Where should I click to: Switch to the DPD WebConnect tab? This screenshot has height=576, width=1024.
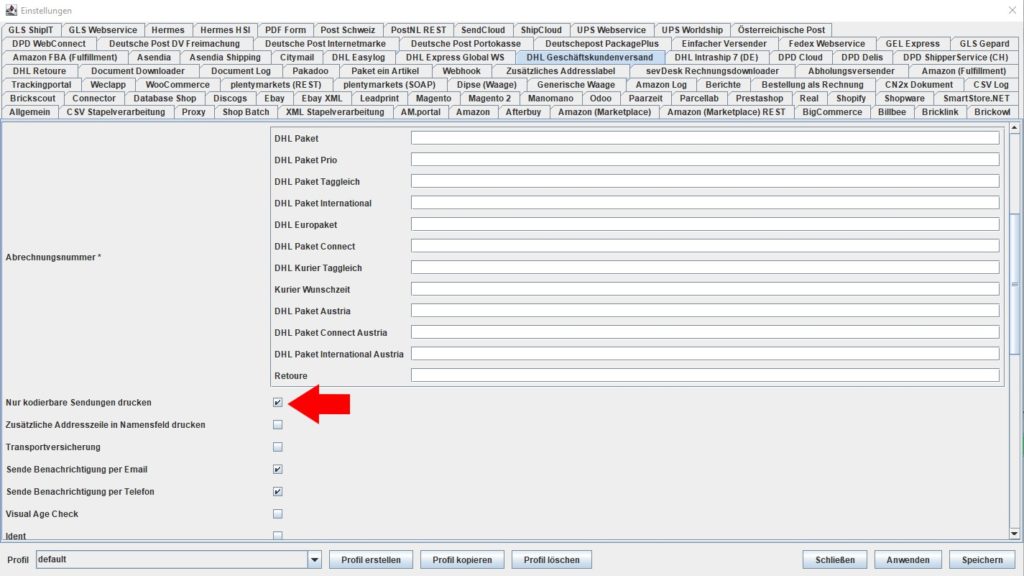coord(49,43)
